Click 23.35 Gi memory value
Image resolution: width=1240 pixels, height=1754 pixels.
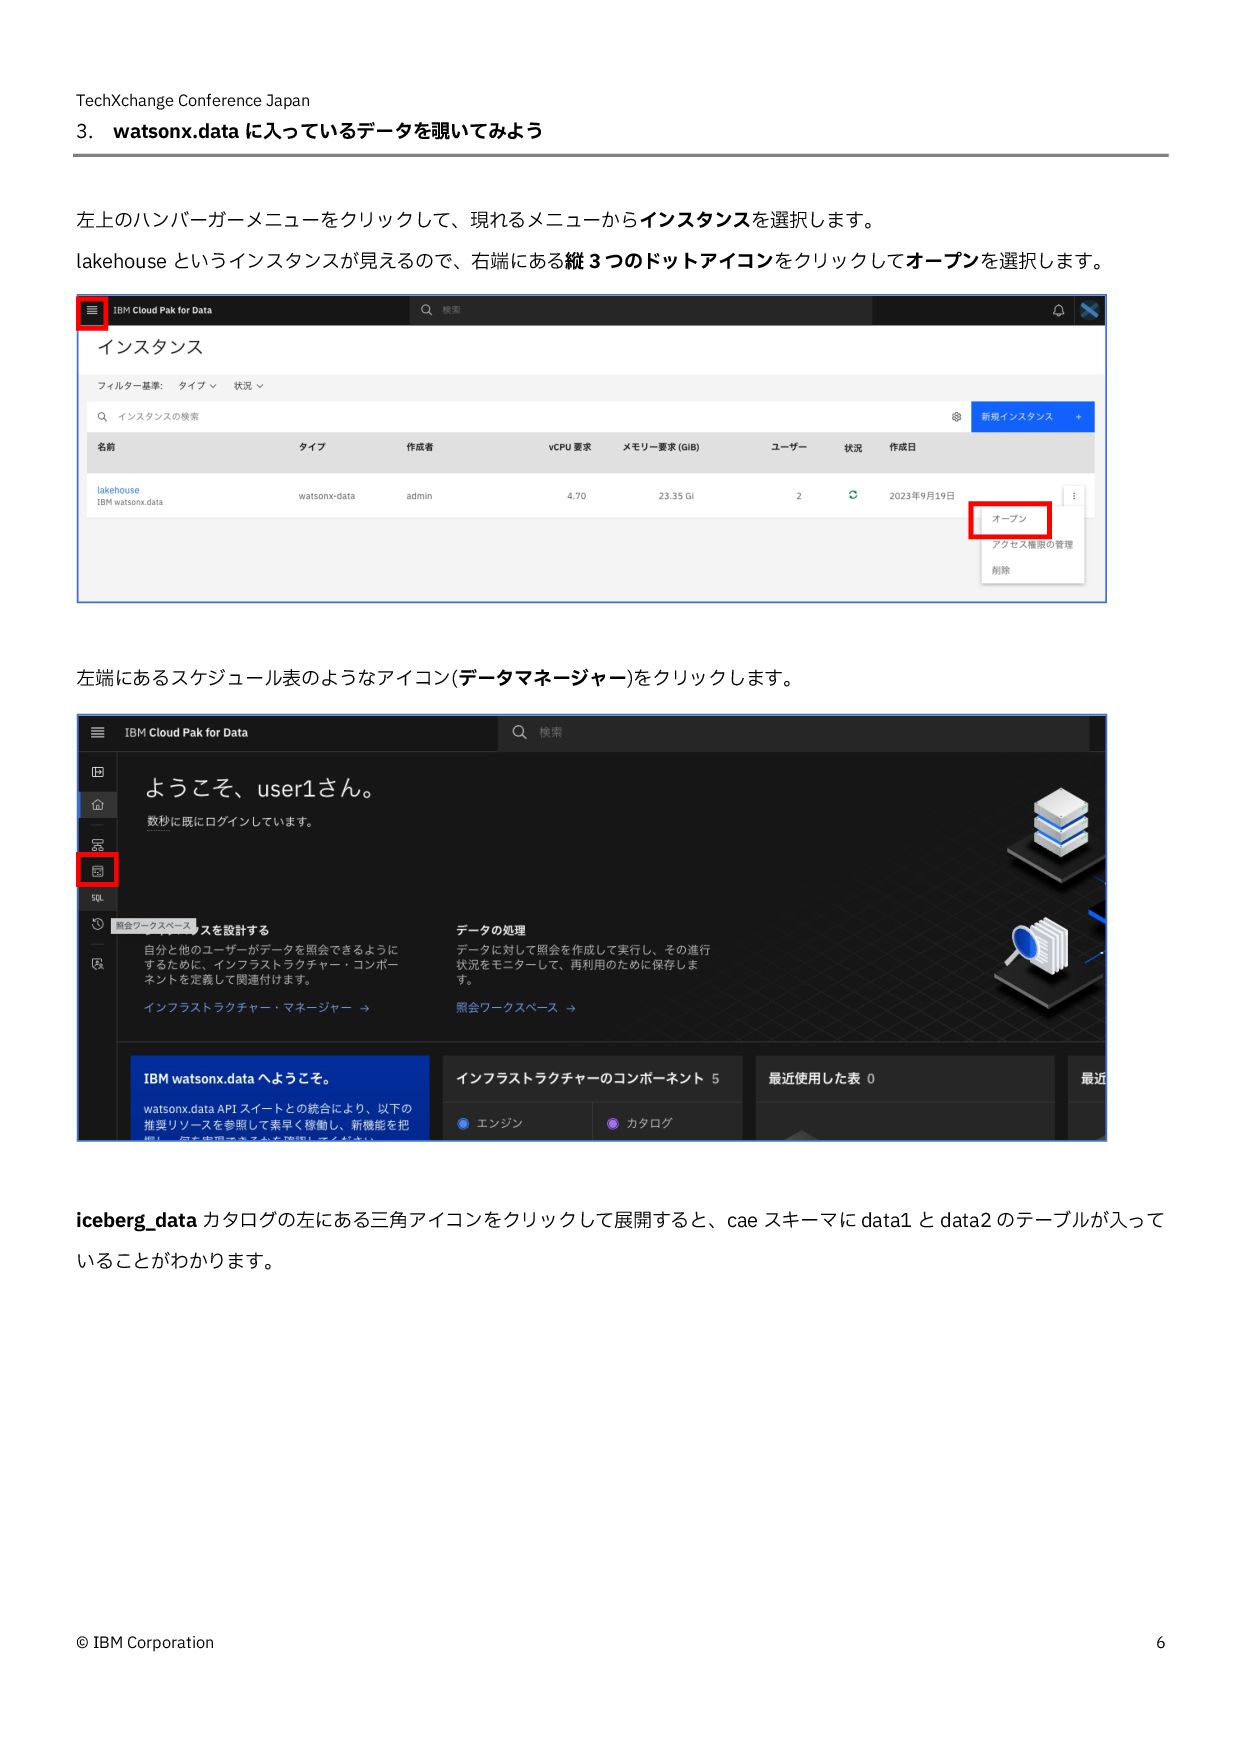coord(676,496)
